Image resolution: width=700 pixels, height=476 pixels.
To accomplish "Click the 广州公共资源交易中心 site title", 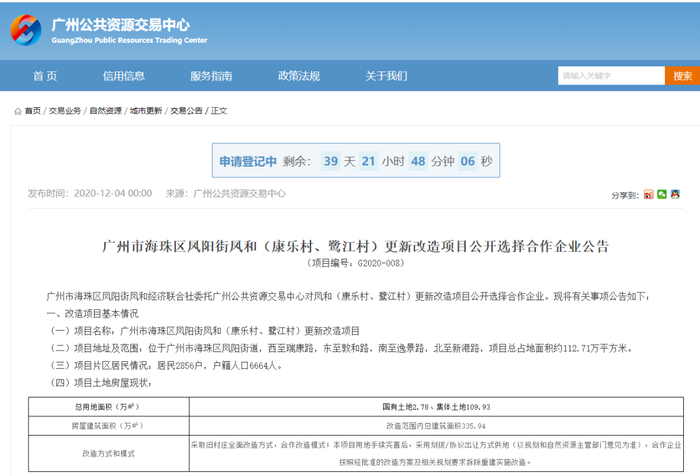I will point(121,25).
